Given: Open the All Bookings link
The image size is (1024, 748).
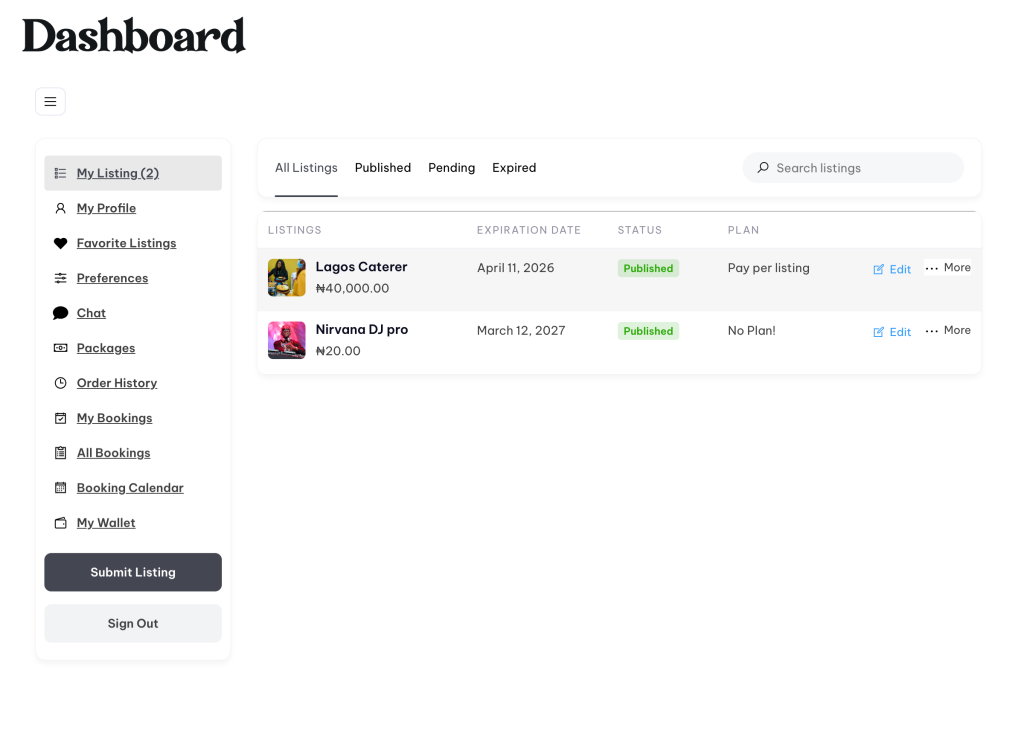Looking at the screenshot, I should pos(113,453).
